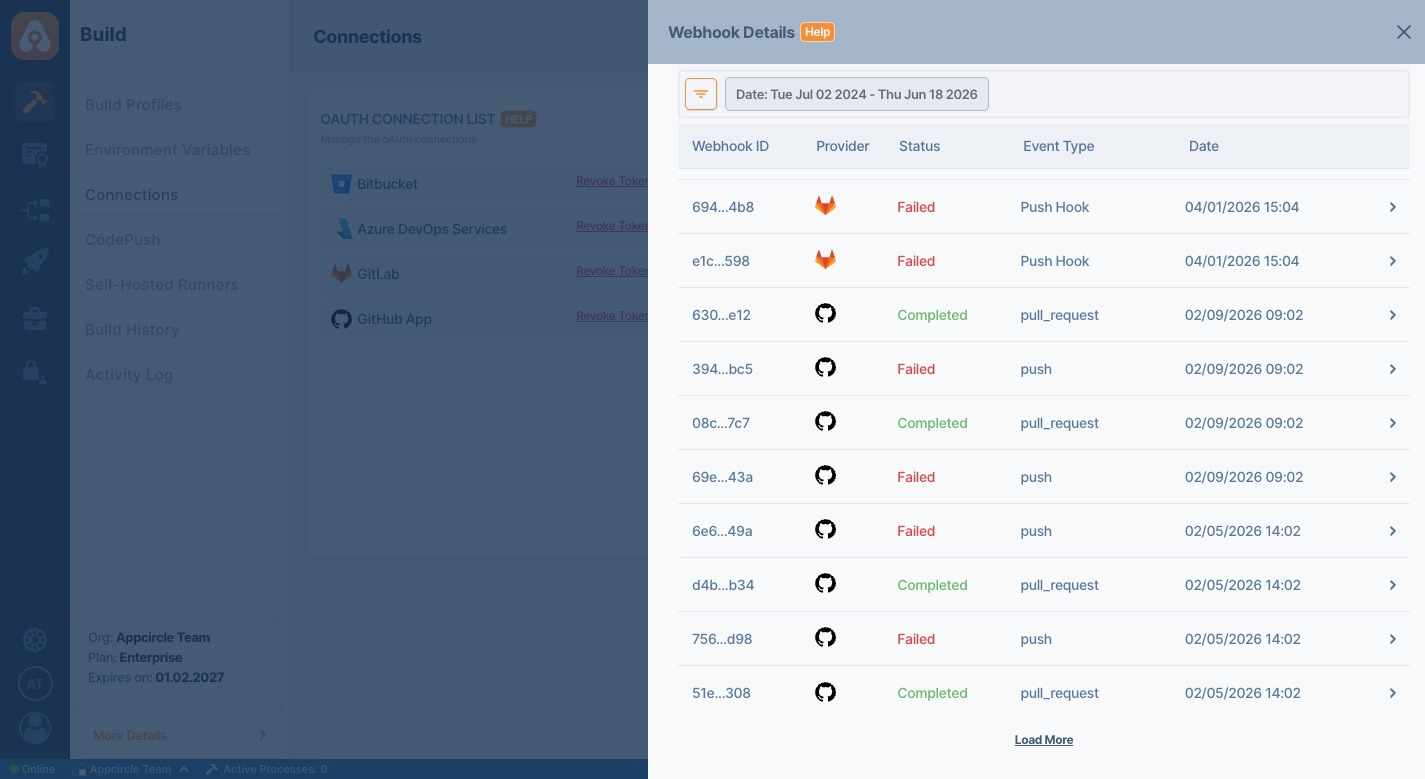The height and width of the screenshot is (779, 1425).
Task: Click the Online status indicator
Action: tap(33, 769)
